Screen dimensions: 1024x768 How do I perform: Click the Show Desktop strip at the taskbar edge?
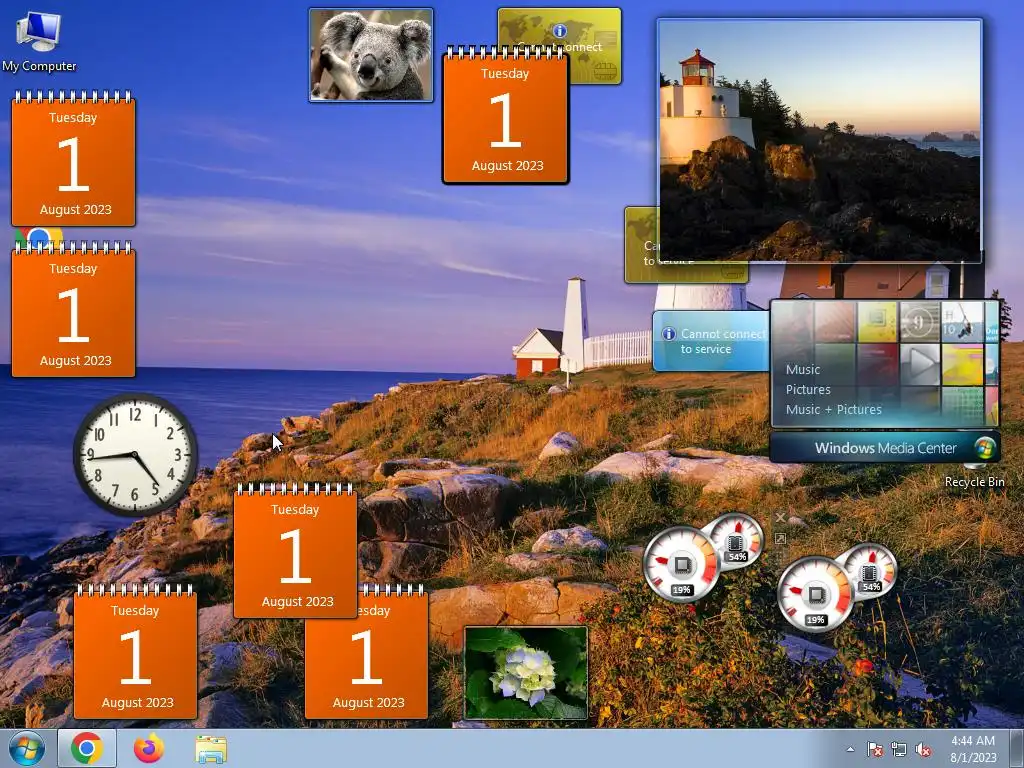point(1016,748)
